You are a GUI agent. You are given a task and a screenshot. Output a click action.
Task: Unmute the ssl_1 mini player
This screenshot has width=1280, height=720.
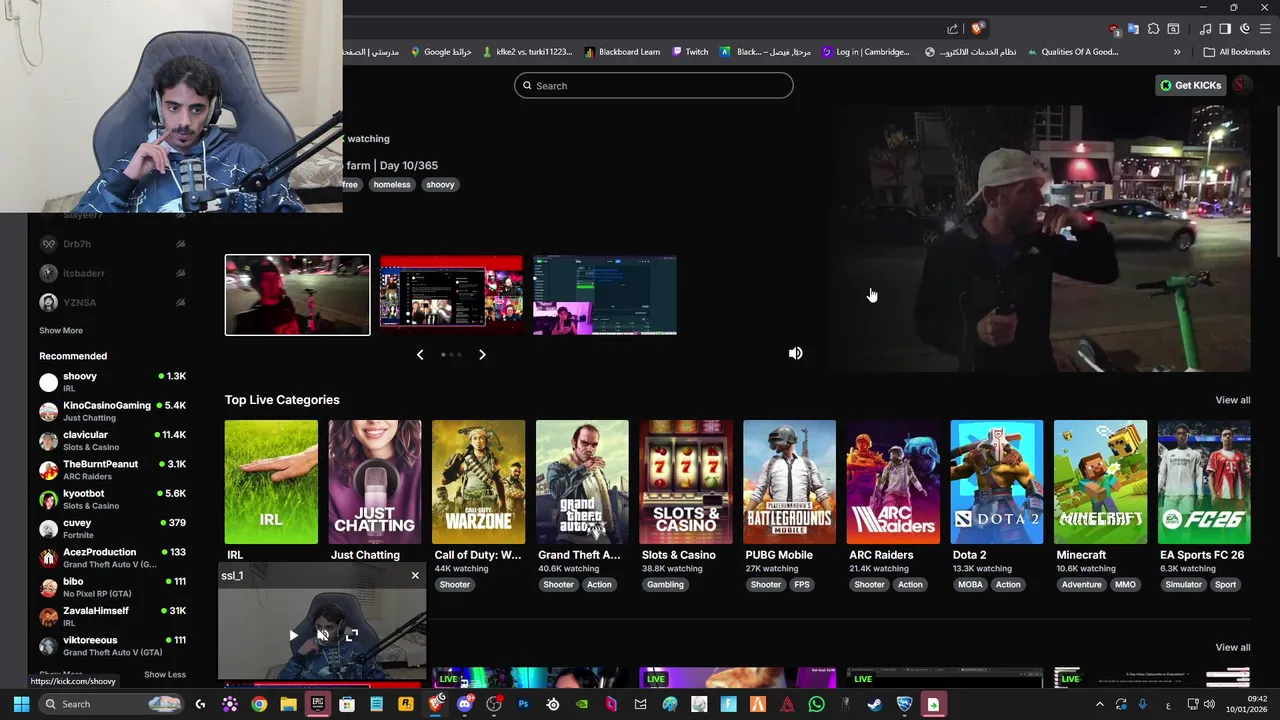(322, 635)
